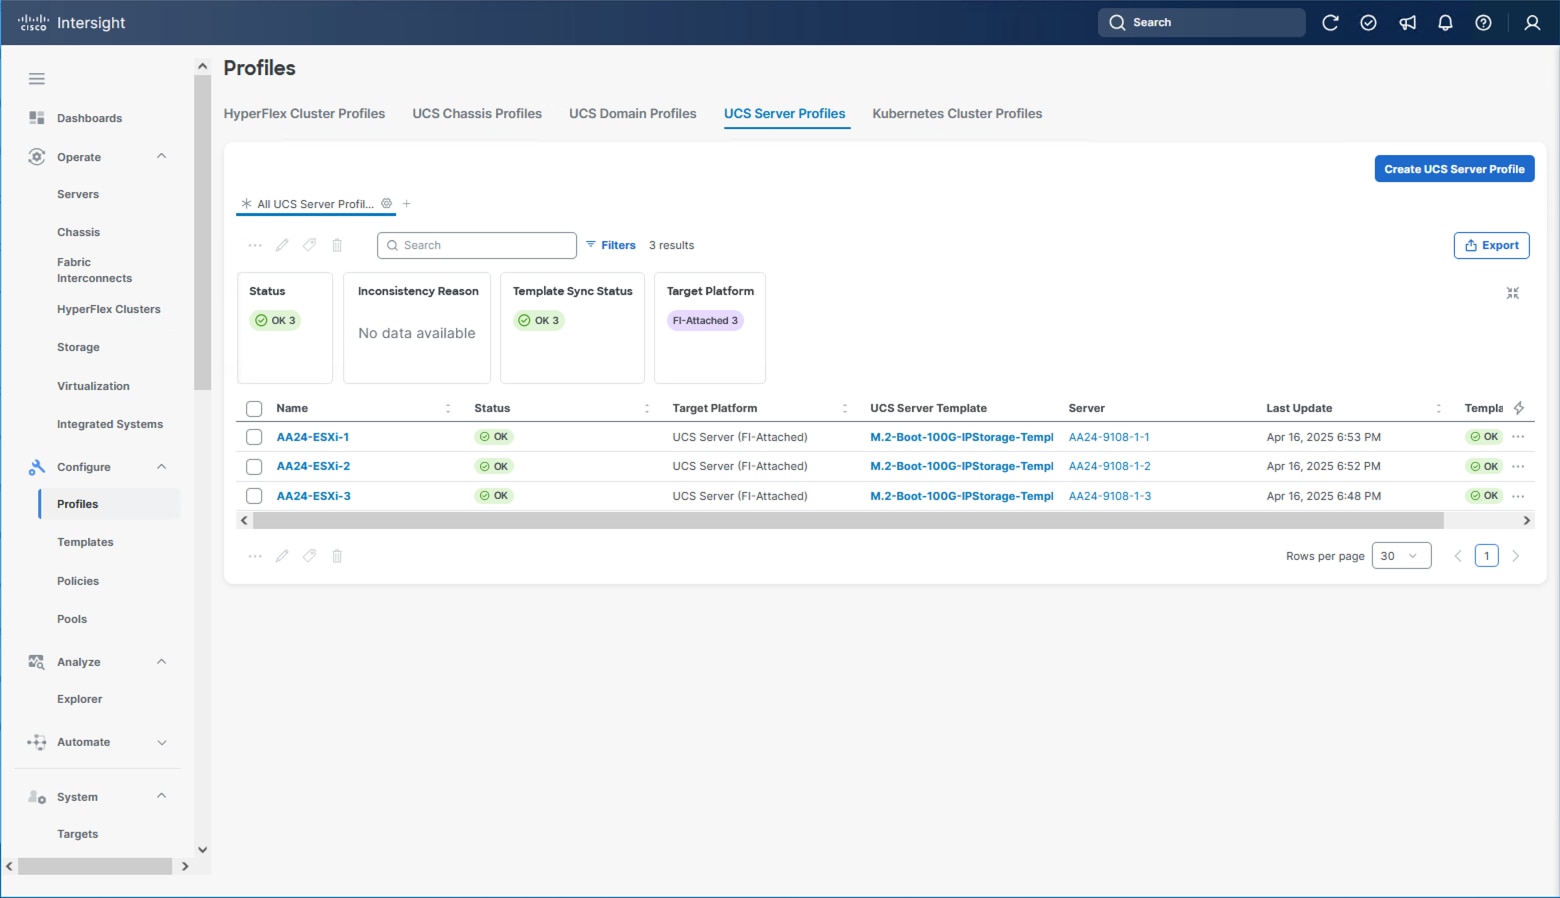The height and width of the screenshot is (898, 1560).
Task: Toggle the hamburger navigation menu
Action: (x=37, y=79)
